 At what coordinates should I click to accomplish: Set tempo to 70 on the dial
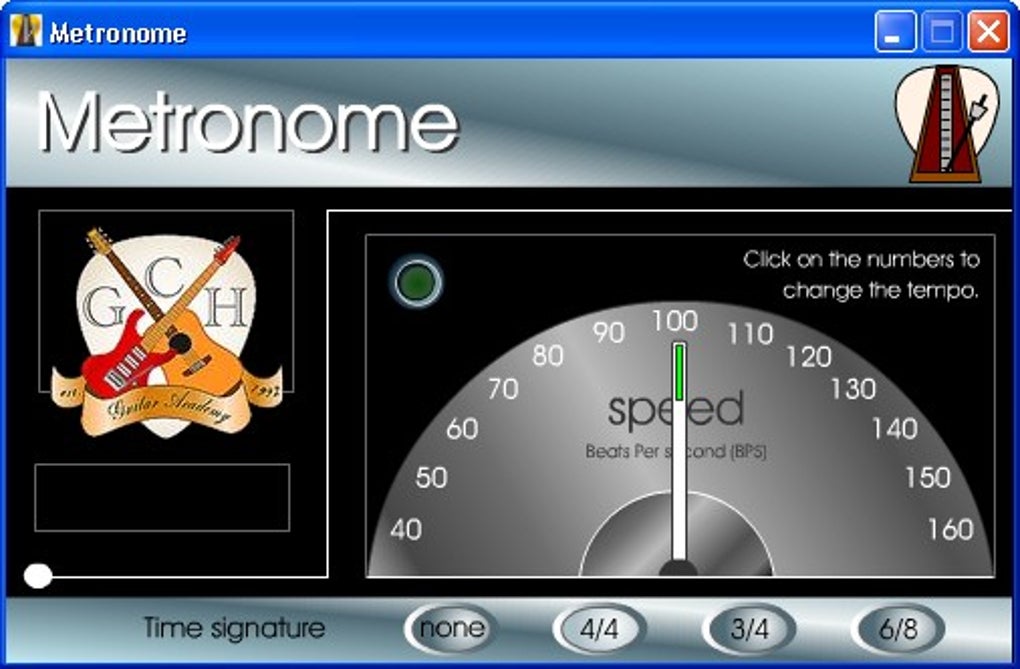pos(503,389)
